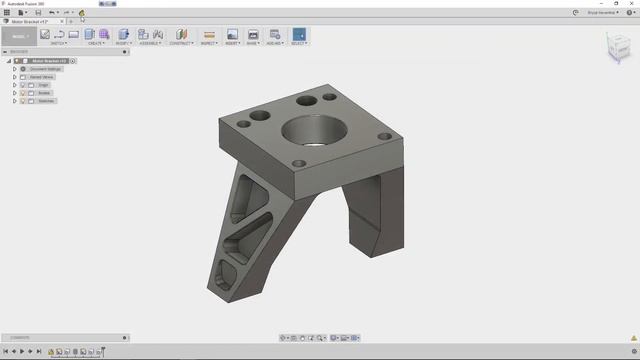Open the Help dropdown

coord(631,13)
